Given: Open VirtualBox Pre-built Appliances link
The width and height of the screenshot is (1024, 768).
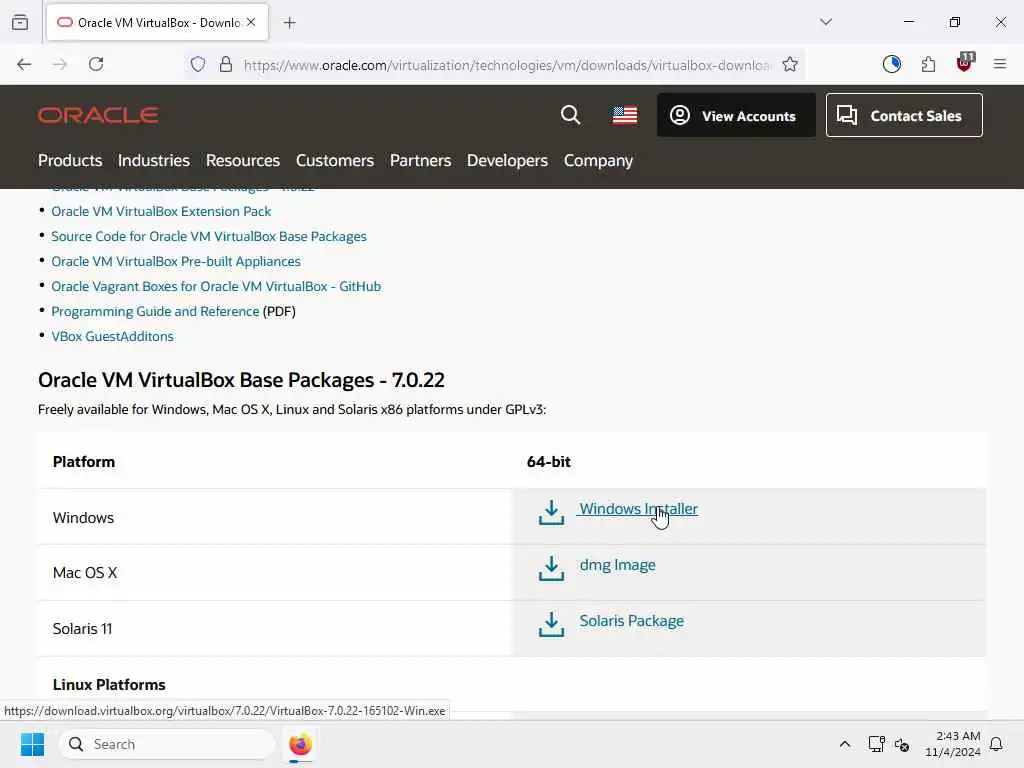Looking at the screenshot, I should (x=176, y=261).
